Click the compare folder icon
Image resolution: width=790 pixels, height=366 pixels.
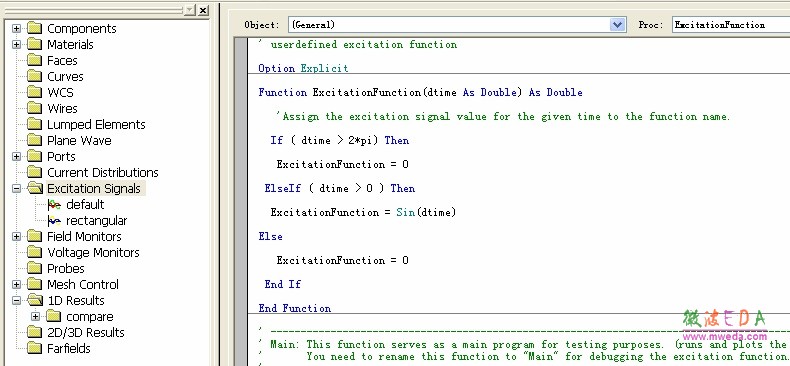(x=54, y=317)
